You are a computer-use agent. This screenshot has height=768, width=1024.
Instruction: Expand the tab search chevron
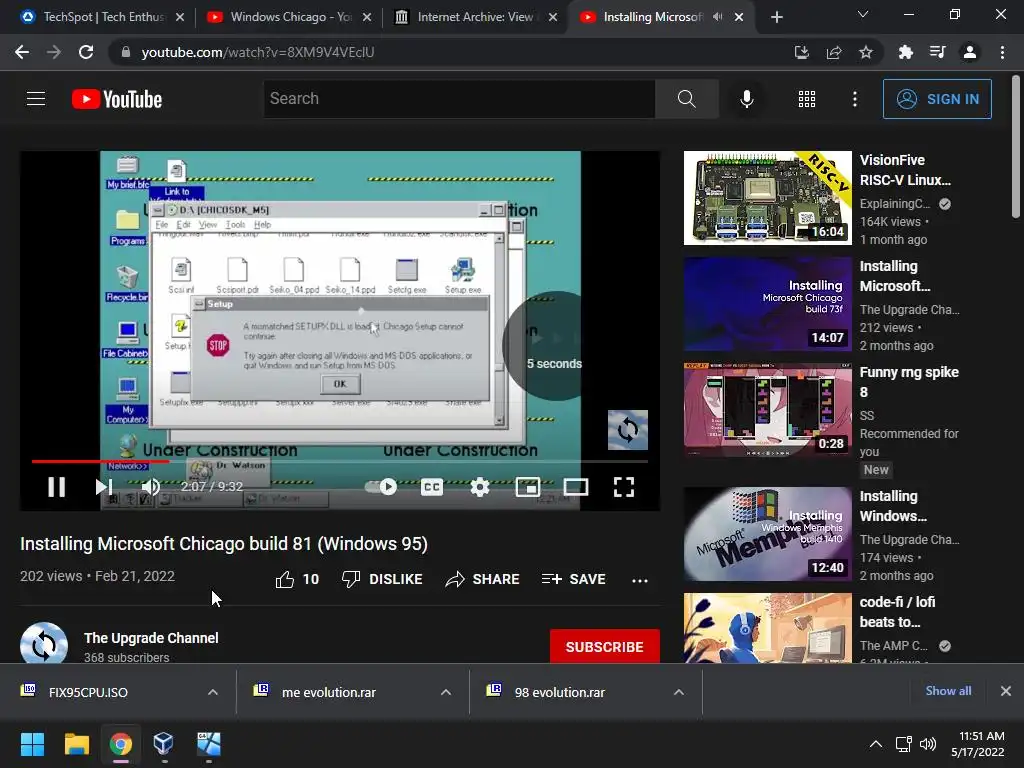(x=863, y=14)
